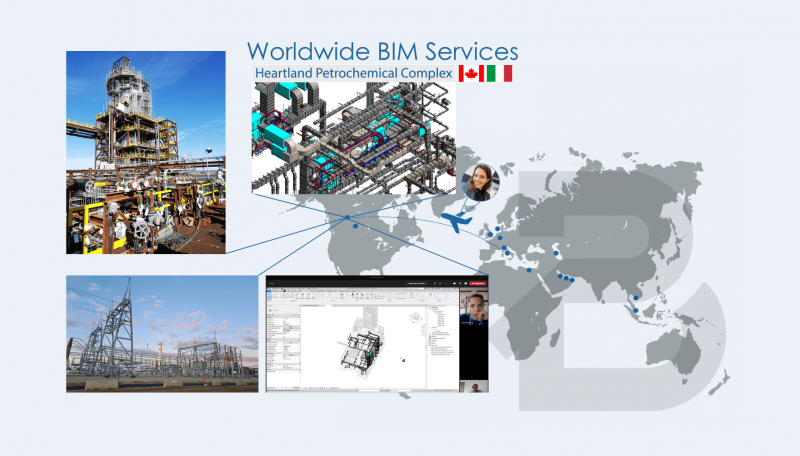Select the bottom video call participant tile
Image resolution: width=800 pixels, height=456 pixels.
[474, 384]
